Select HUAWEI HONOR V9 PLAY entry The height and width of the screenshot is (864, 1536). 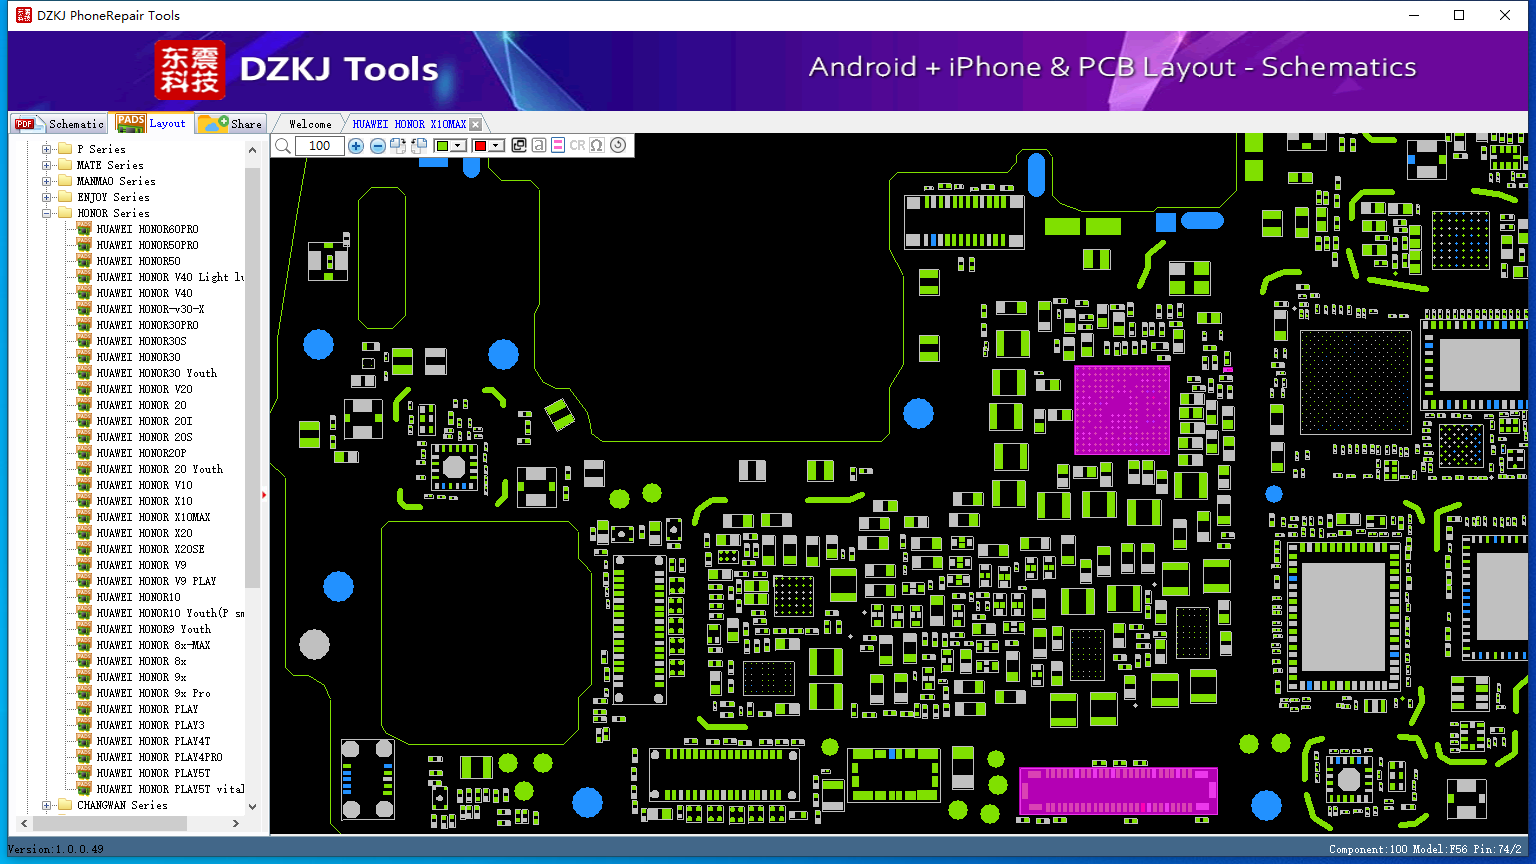(x=156, y=581)
